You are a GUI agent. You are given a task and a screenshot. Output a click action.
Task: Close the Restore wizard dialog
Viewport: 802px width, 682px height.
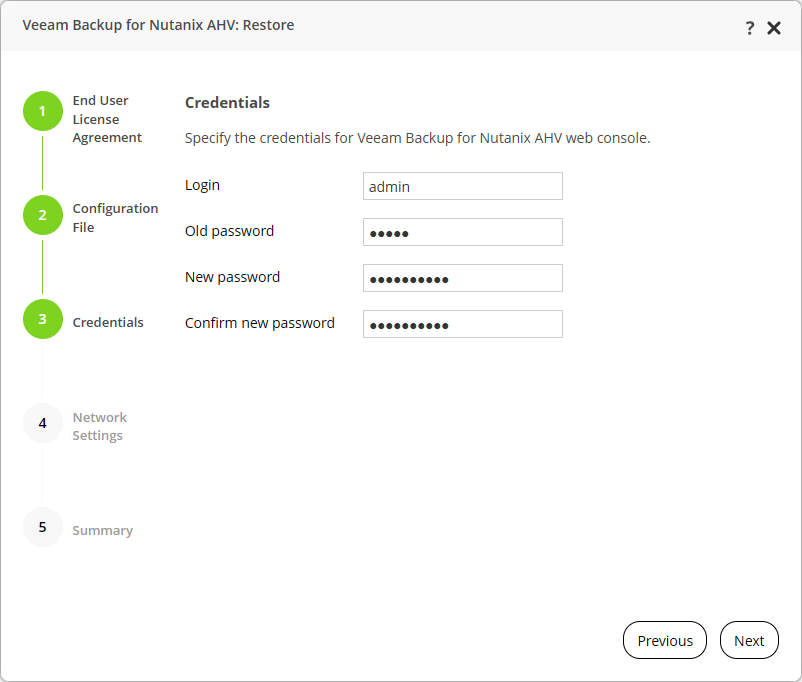pyautogui.click(x=774, y=28)
